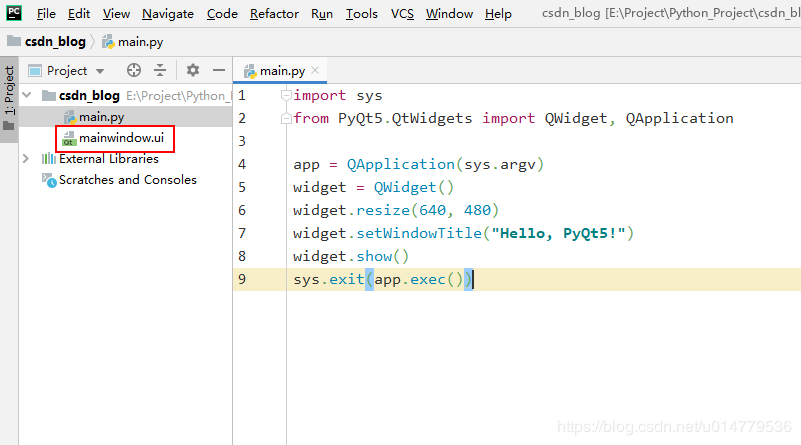Click the Scratches and Consoles icon

(48, 180)
